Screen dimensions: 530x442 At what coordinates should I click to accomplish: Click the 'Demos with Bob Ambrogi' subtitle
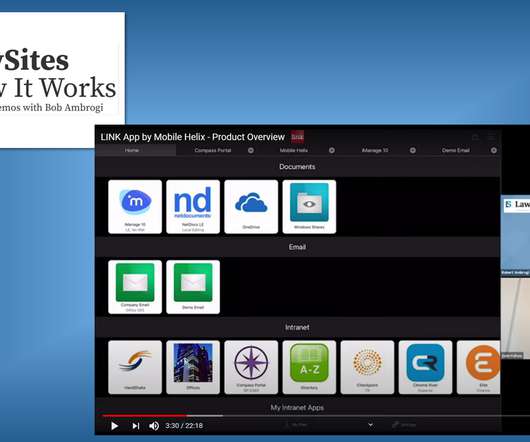(x=51, y=107)
